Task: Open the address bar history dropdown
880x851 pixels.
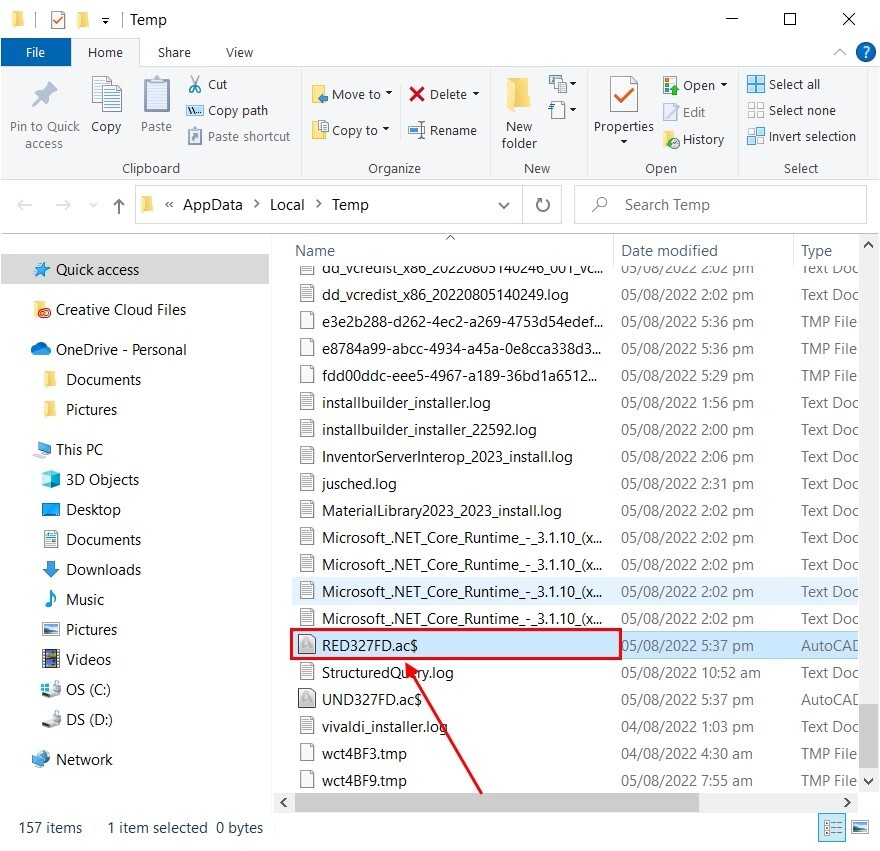Action: pos(504,205)
